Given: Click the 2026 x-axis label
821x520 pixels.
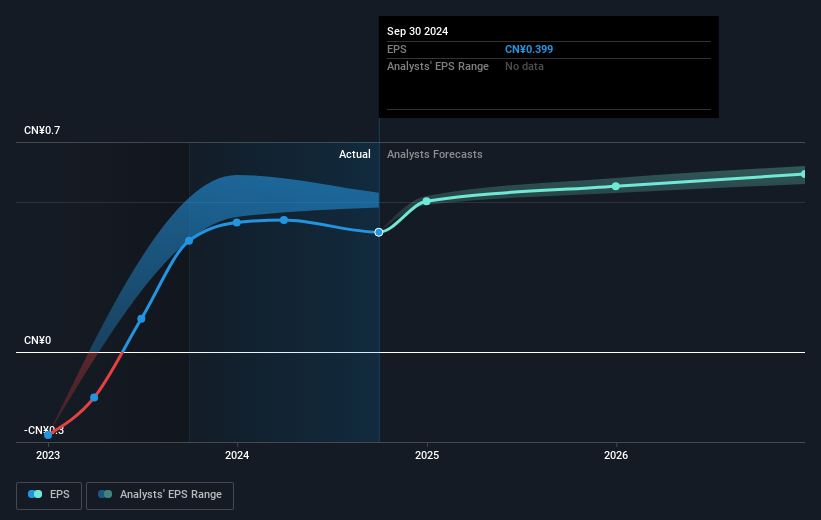Looking at the screenshot, I should 616,455.
